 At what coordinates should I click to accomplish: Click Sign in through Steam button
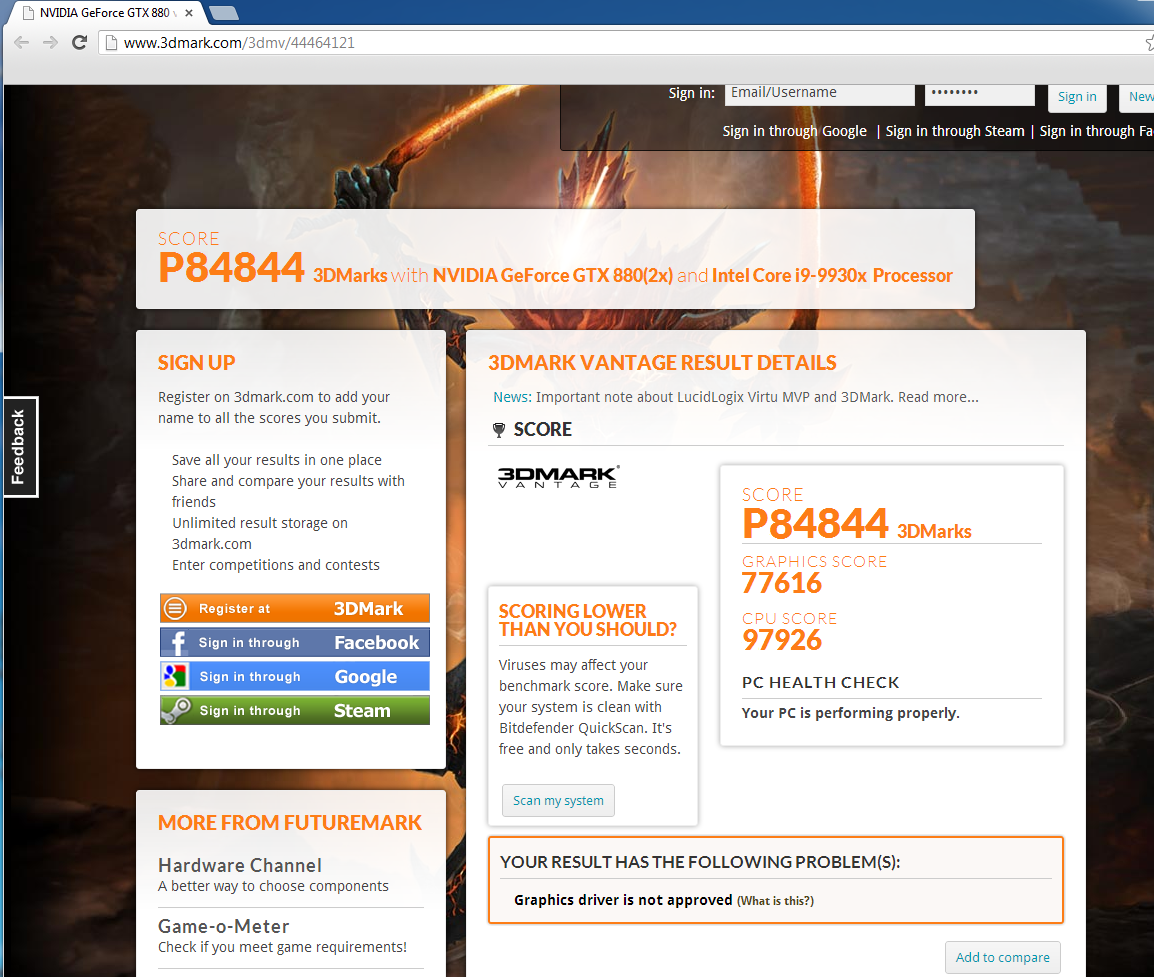294,711
